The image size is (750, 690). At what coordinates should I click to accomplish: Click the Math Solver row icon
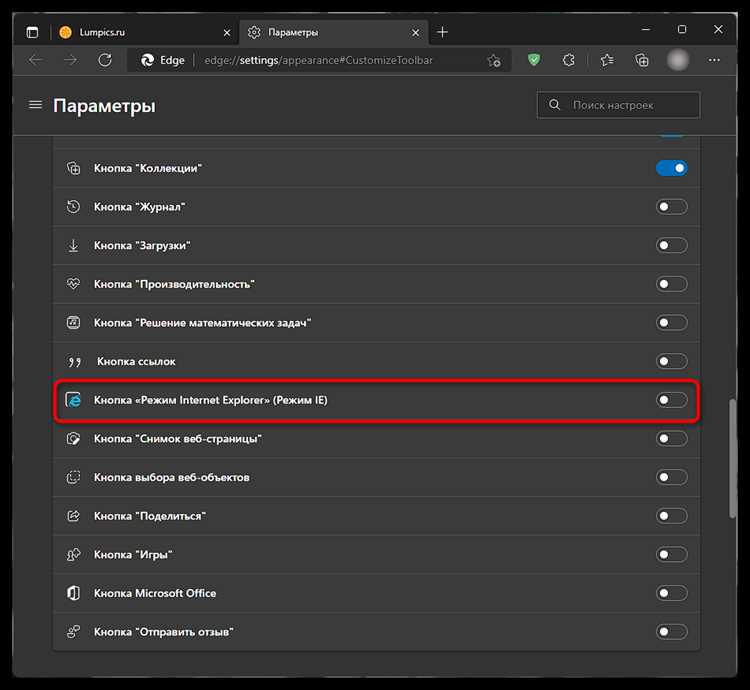click(73, 323)
